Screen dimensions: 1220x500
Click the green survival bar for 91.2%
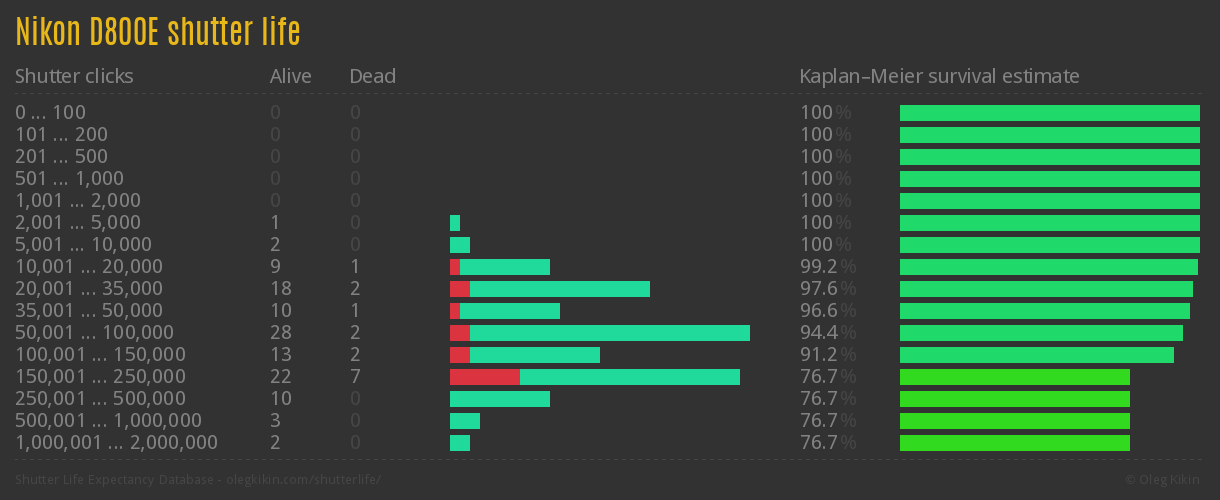(1036, 355)
